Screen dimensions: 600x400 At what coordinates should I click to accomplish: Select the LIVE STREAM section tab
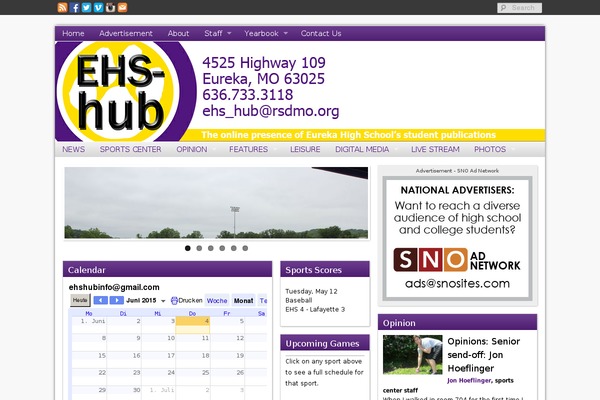coord(435,149)
